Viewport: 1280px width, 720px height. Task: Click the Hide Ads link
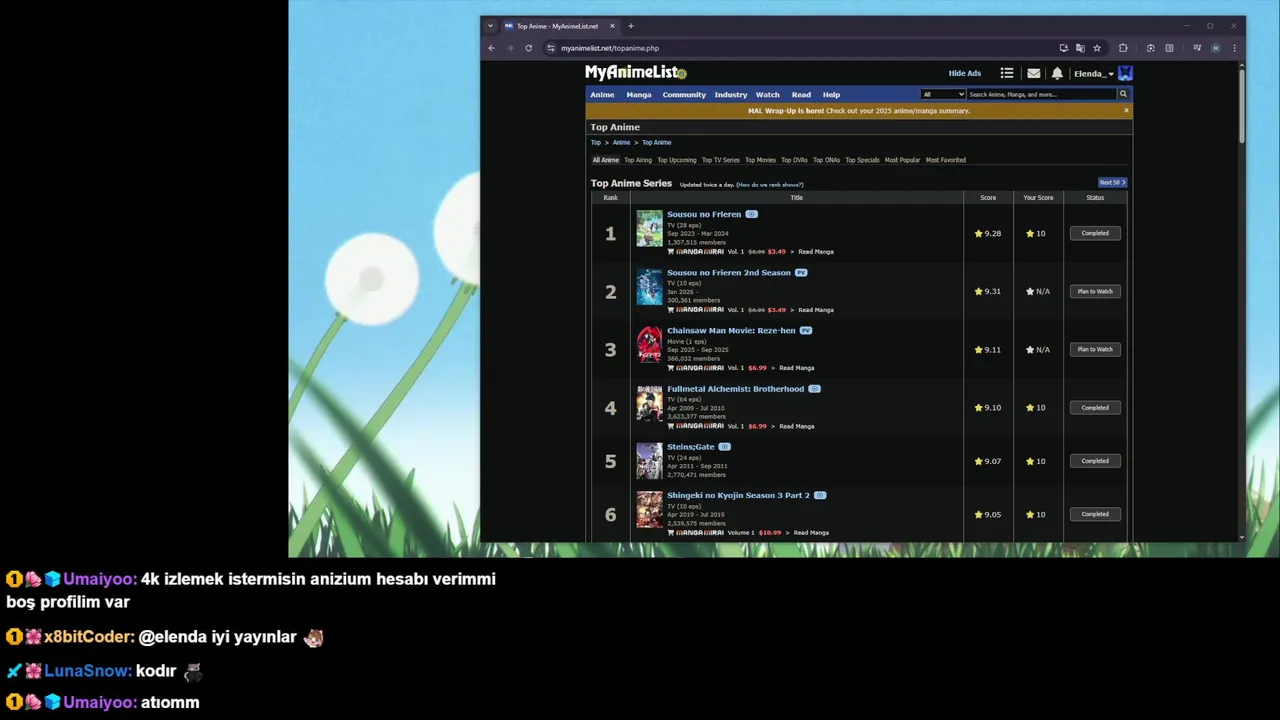(x=965, y=73)
